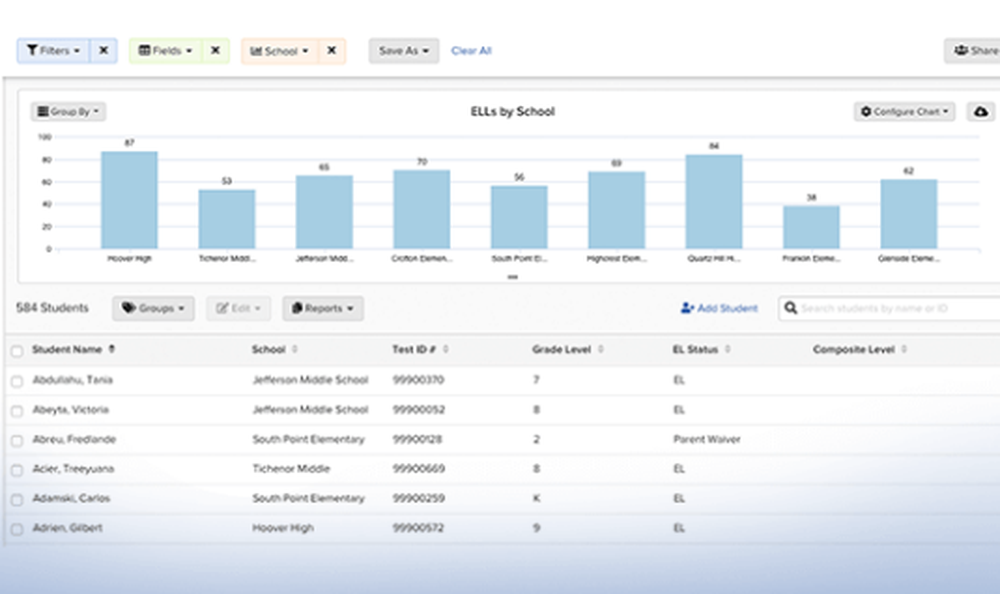This screenshot has height=594, width=1000.
Task: Open the School chart dropdown
Action: click(279, 50)
